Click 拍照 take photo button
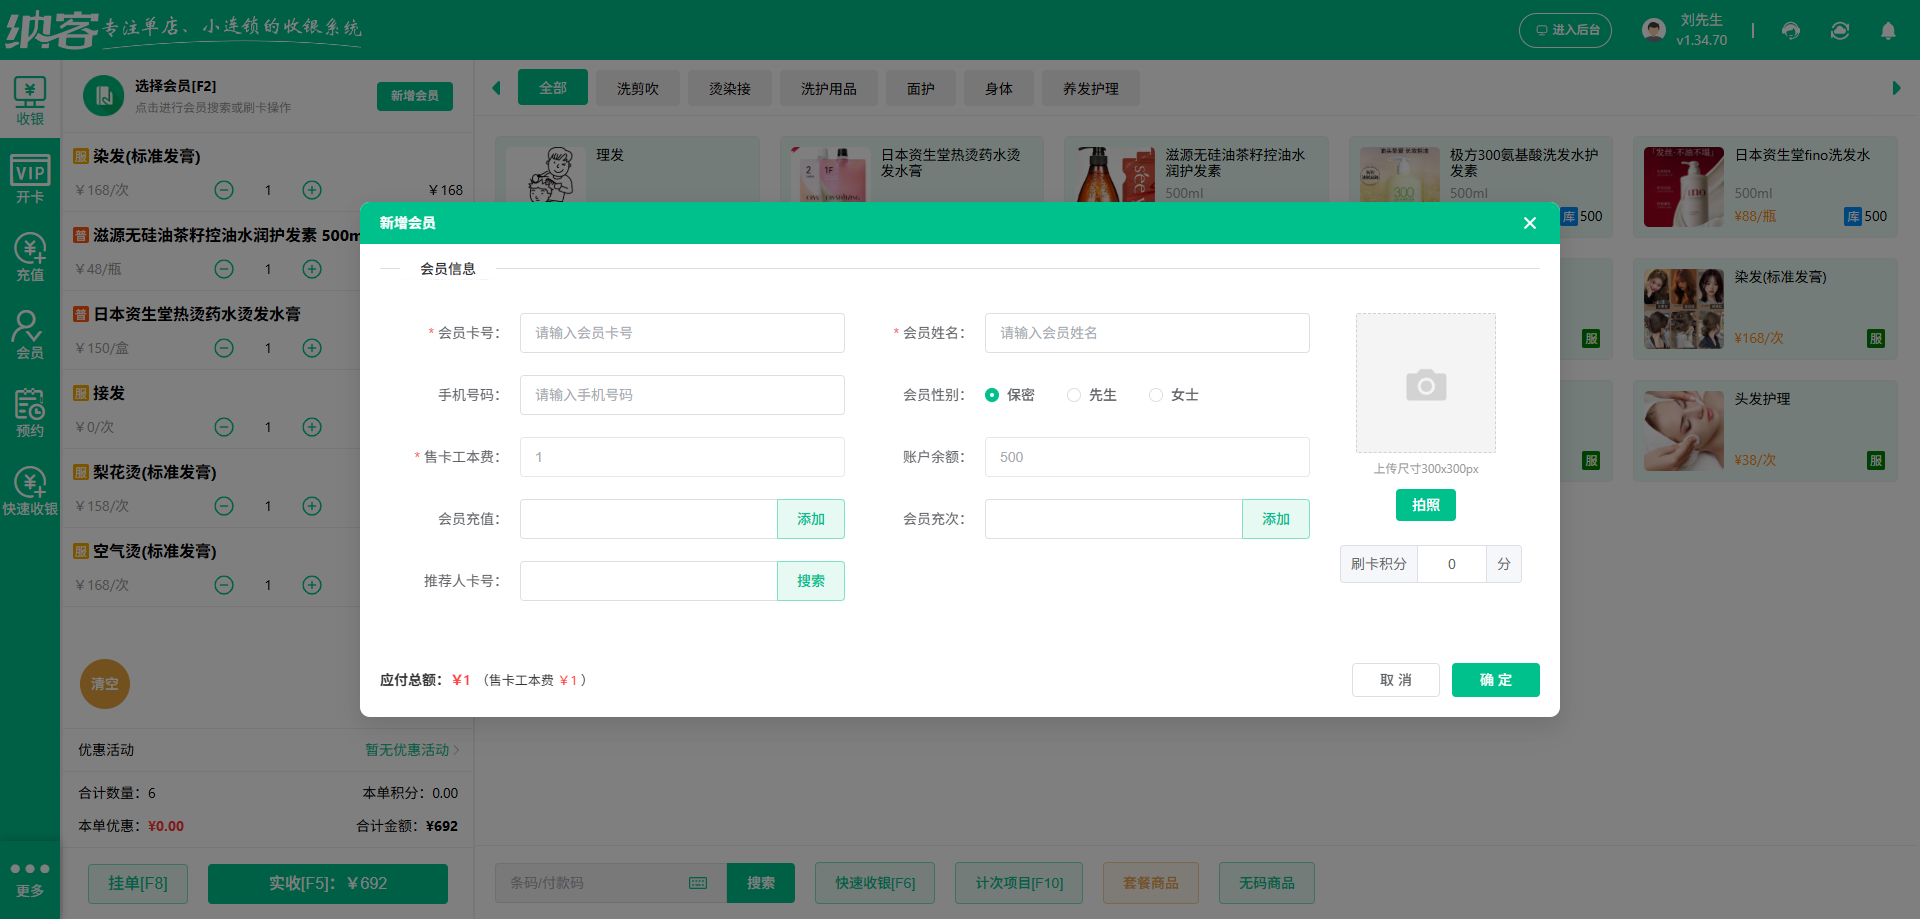 1426,505
